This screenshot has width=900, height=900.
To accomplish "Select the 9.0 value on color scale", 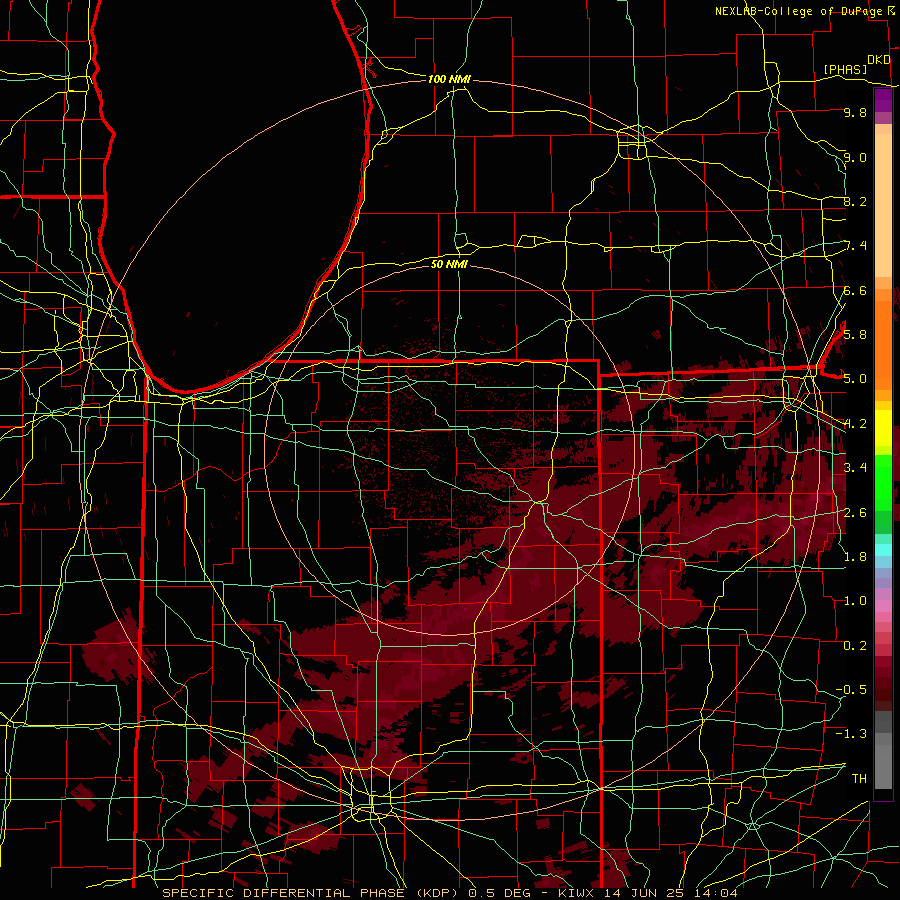I will click(855, 157).
